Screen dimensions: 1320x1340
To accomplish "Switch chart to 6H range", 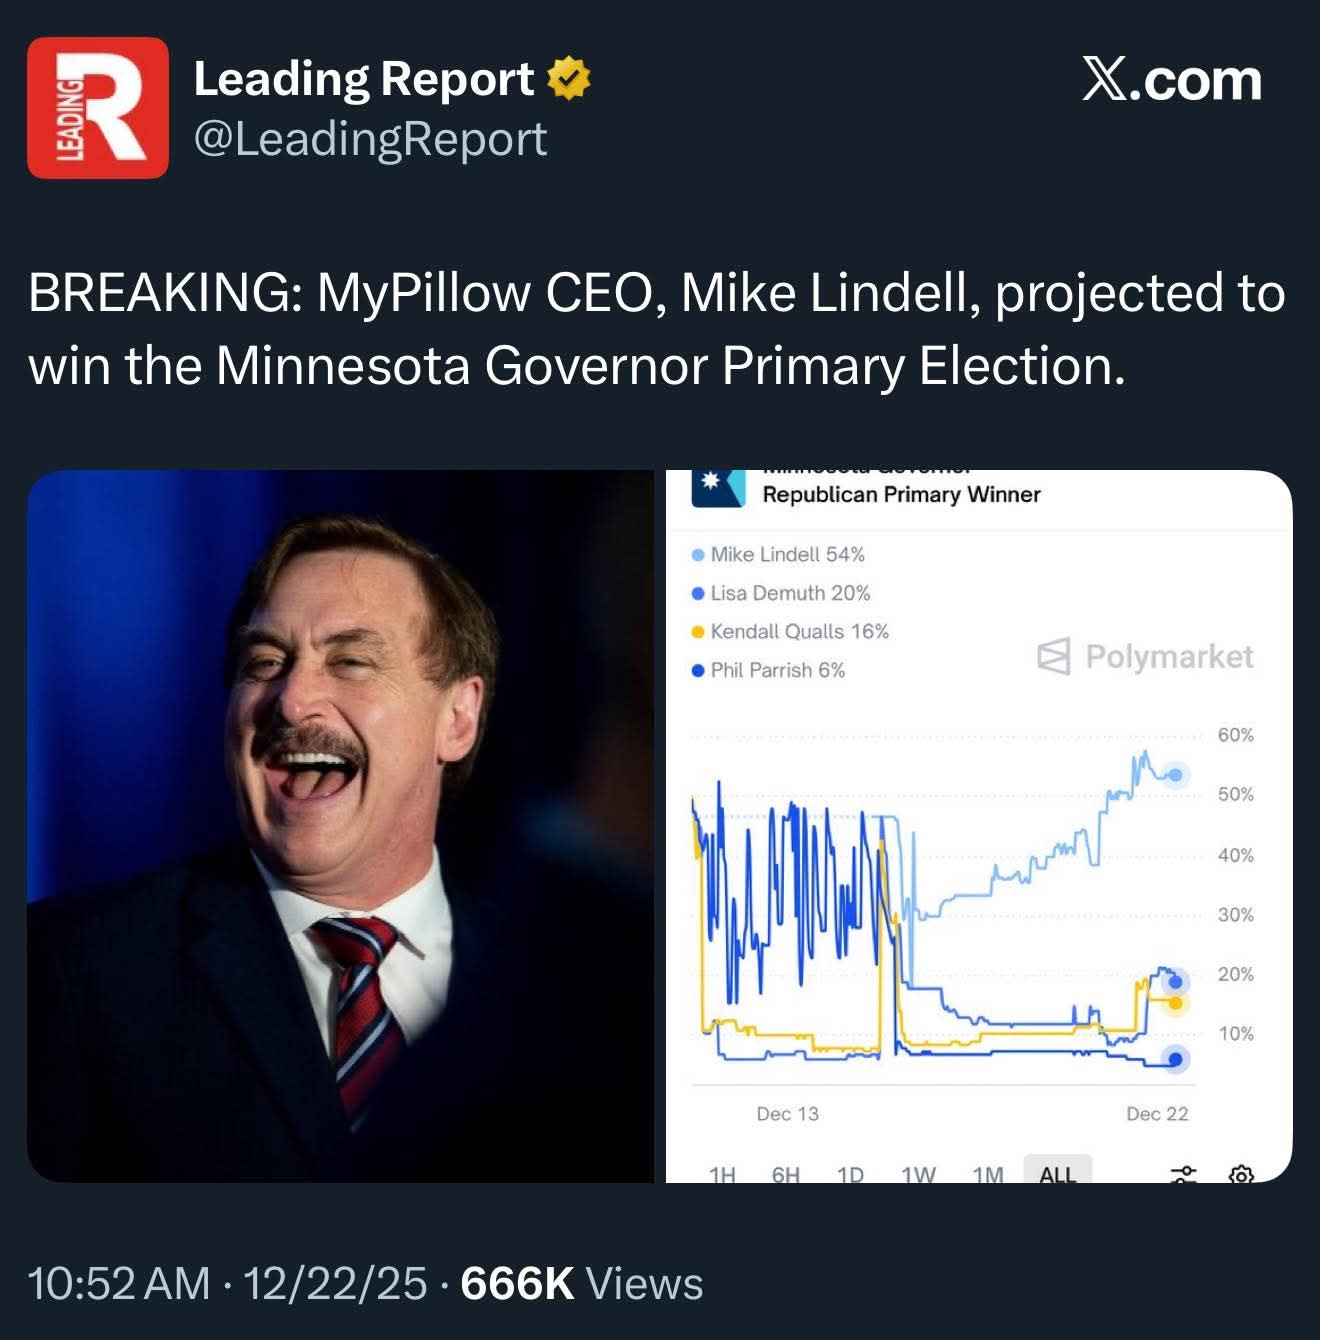I will 786,1174.
